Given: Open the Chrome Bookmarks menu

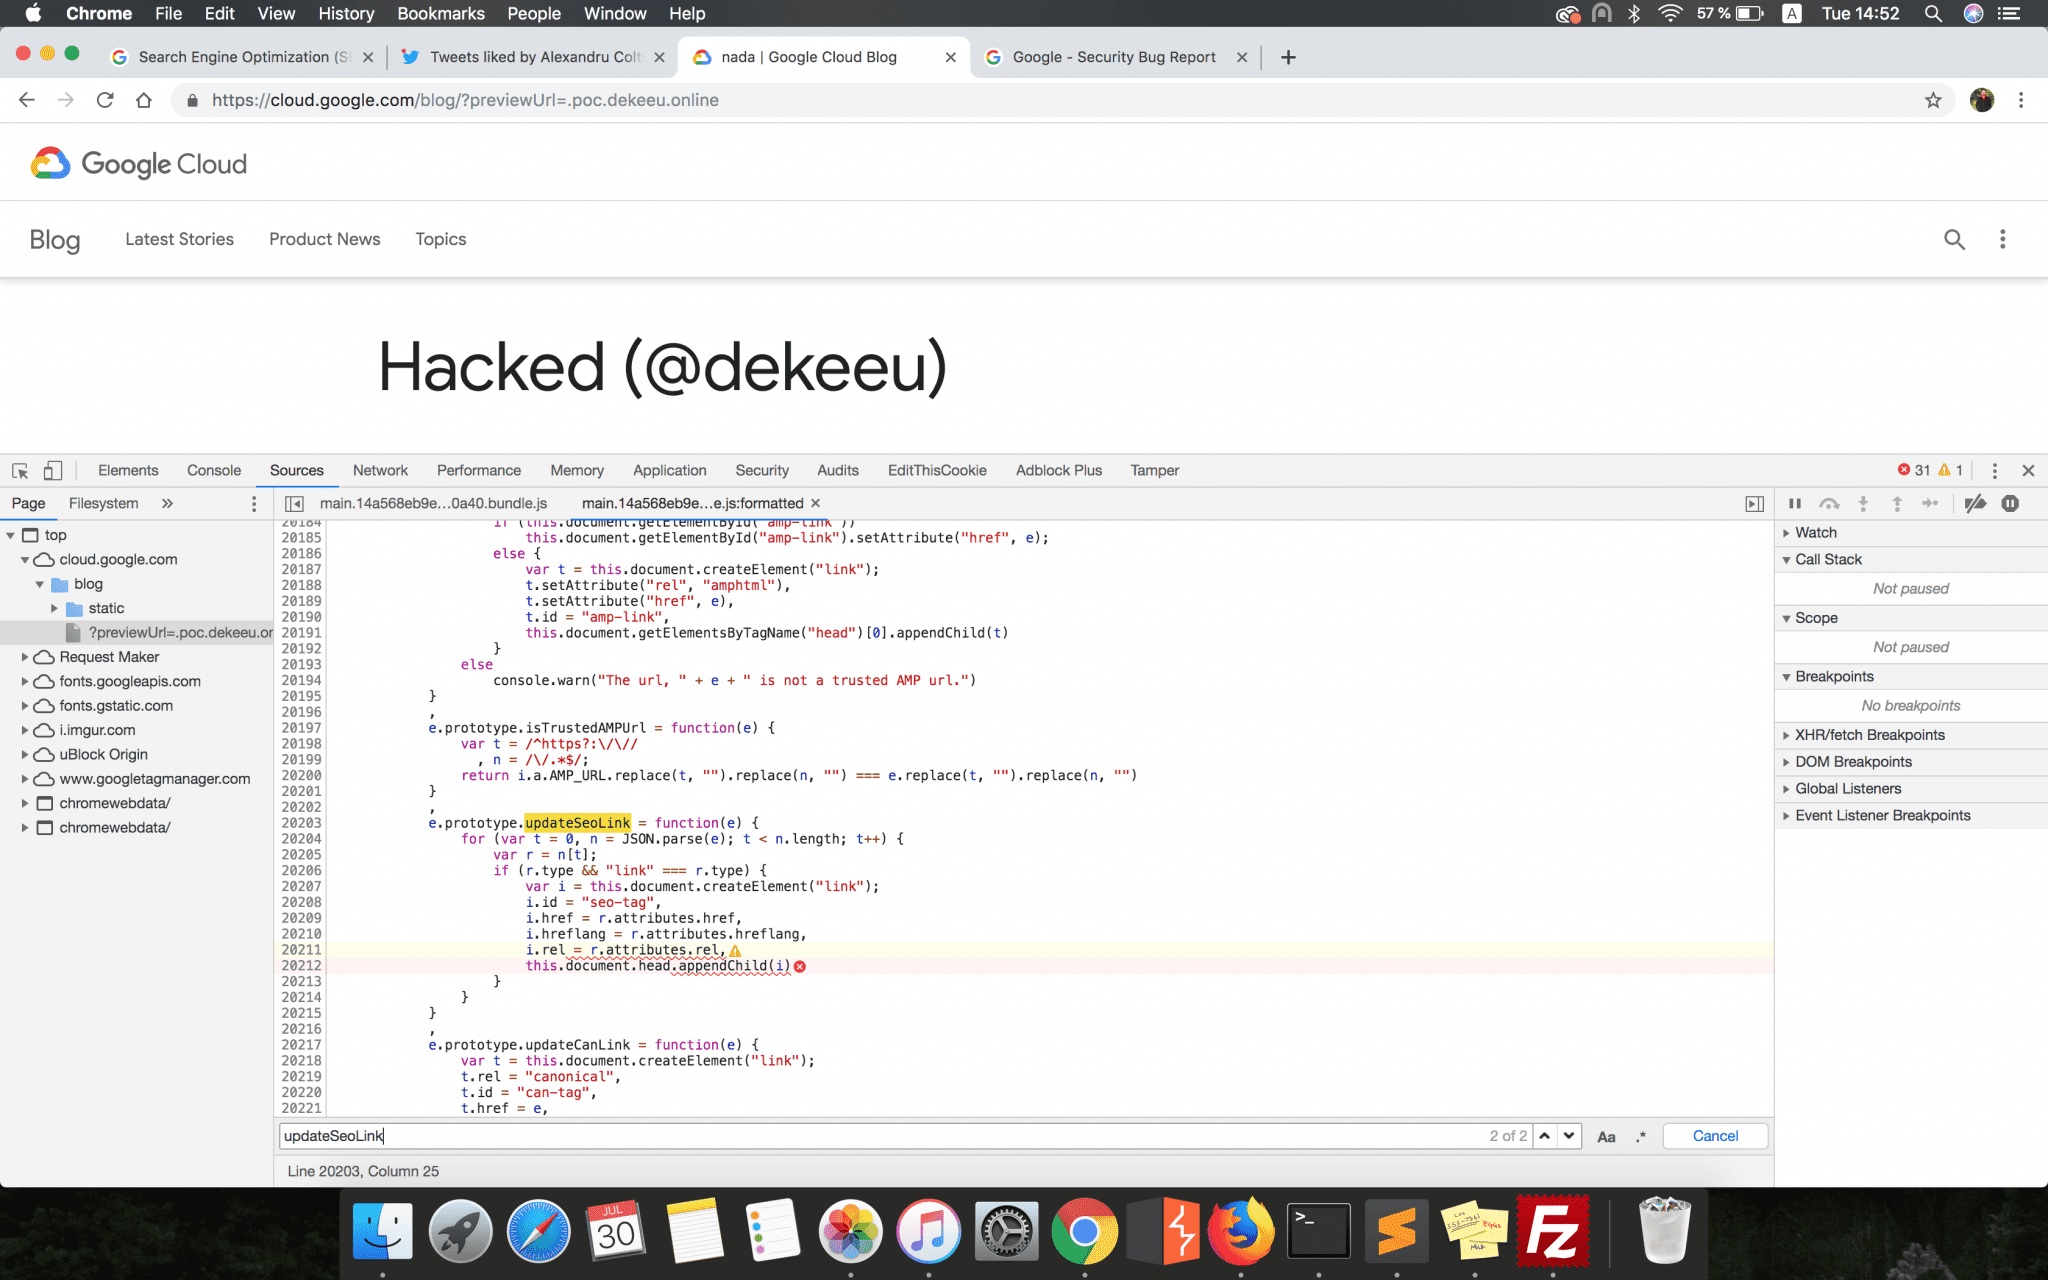Looking at the screenshot, I should click(x=440, y=13).
